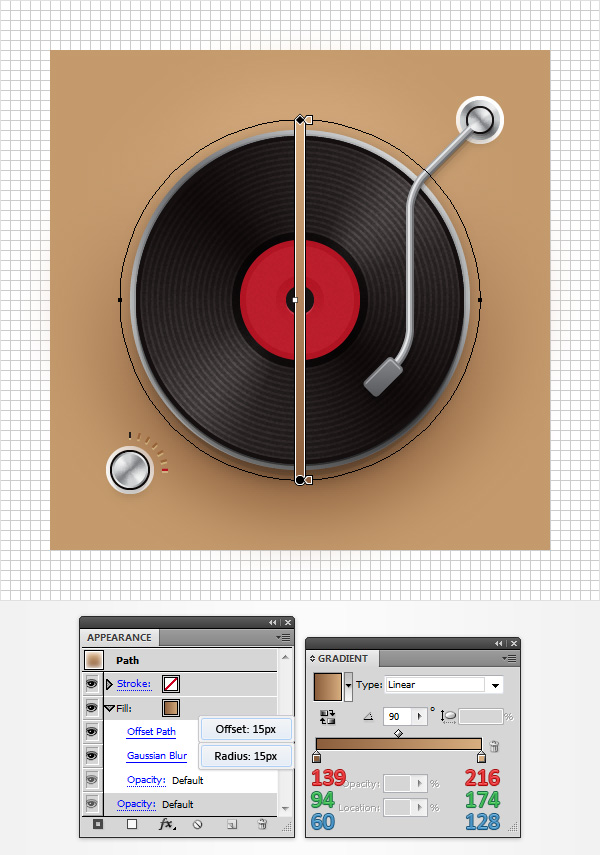Collapse the Appearance panel with the double-arrow icon

point(272,622)
